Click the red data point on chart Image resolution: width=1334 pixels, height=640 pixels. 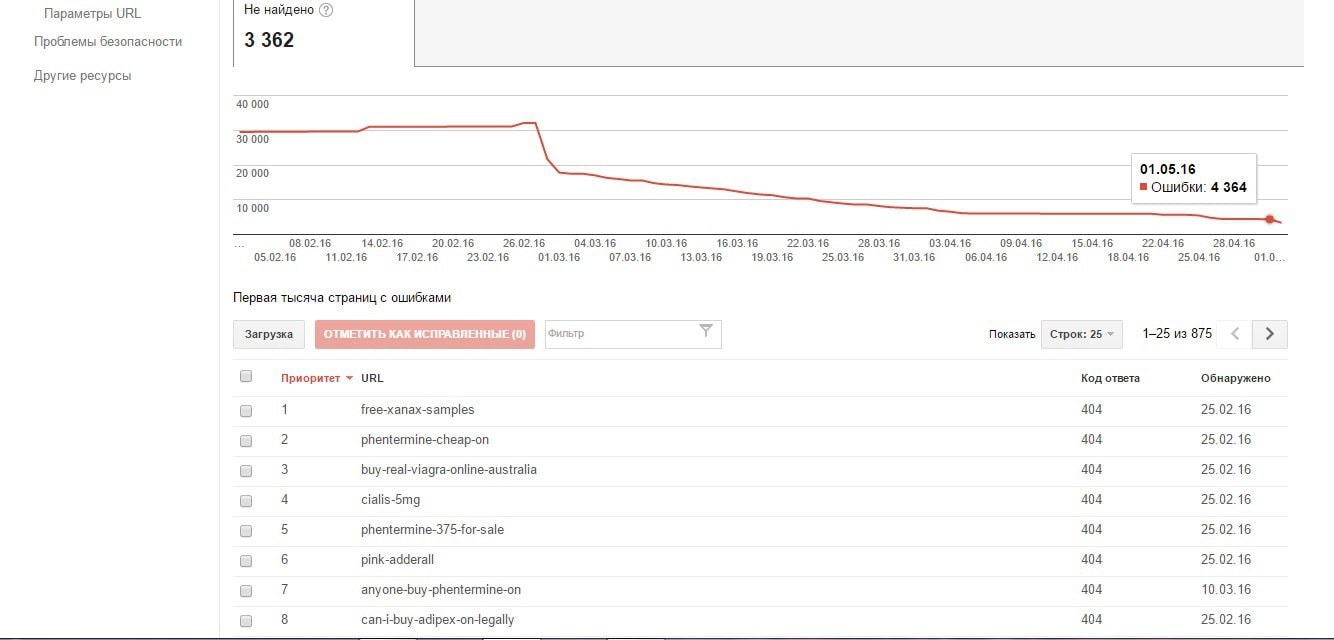click(x=1269, y=219)
